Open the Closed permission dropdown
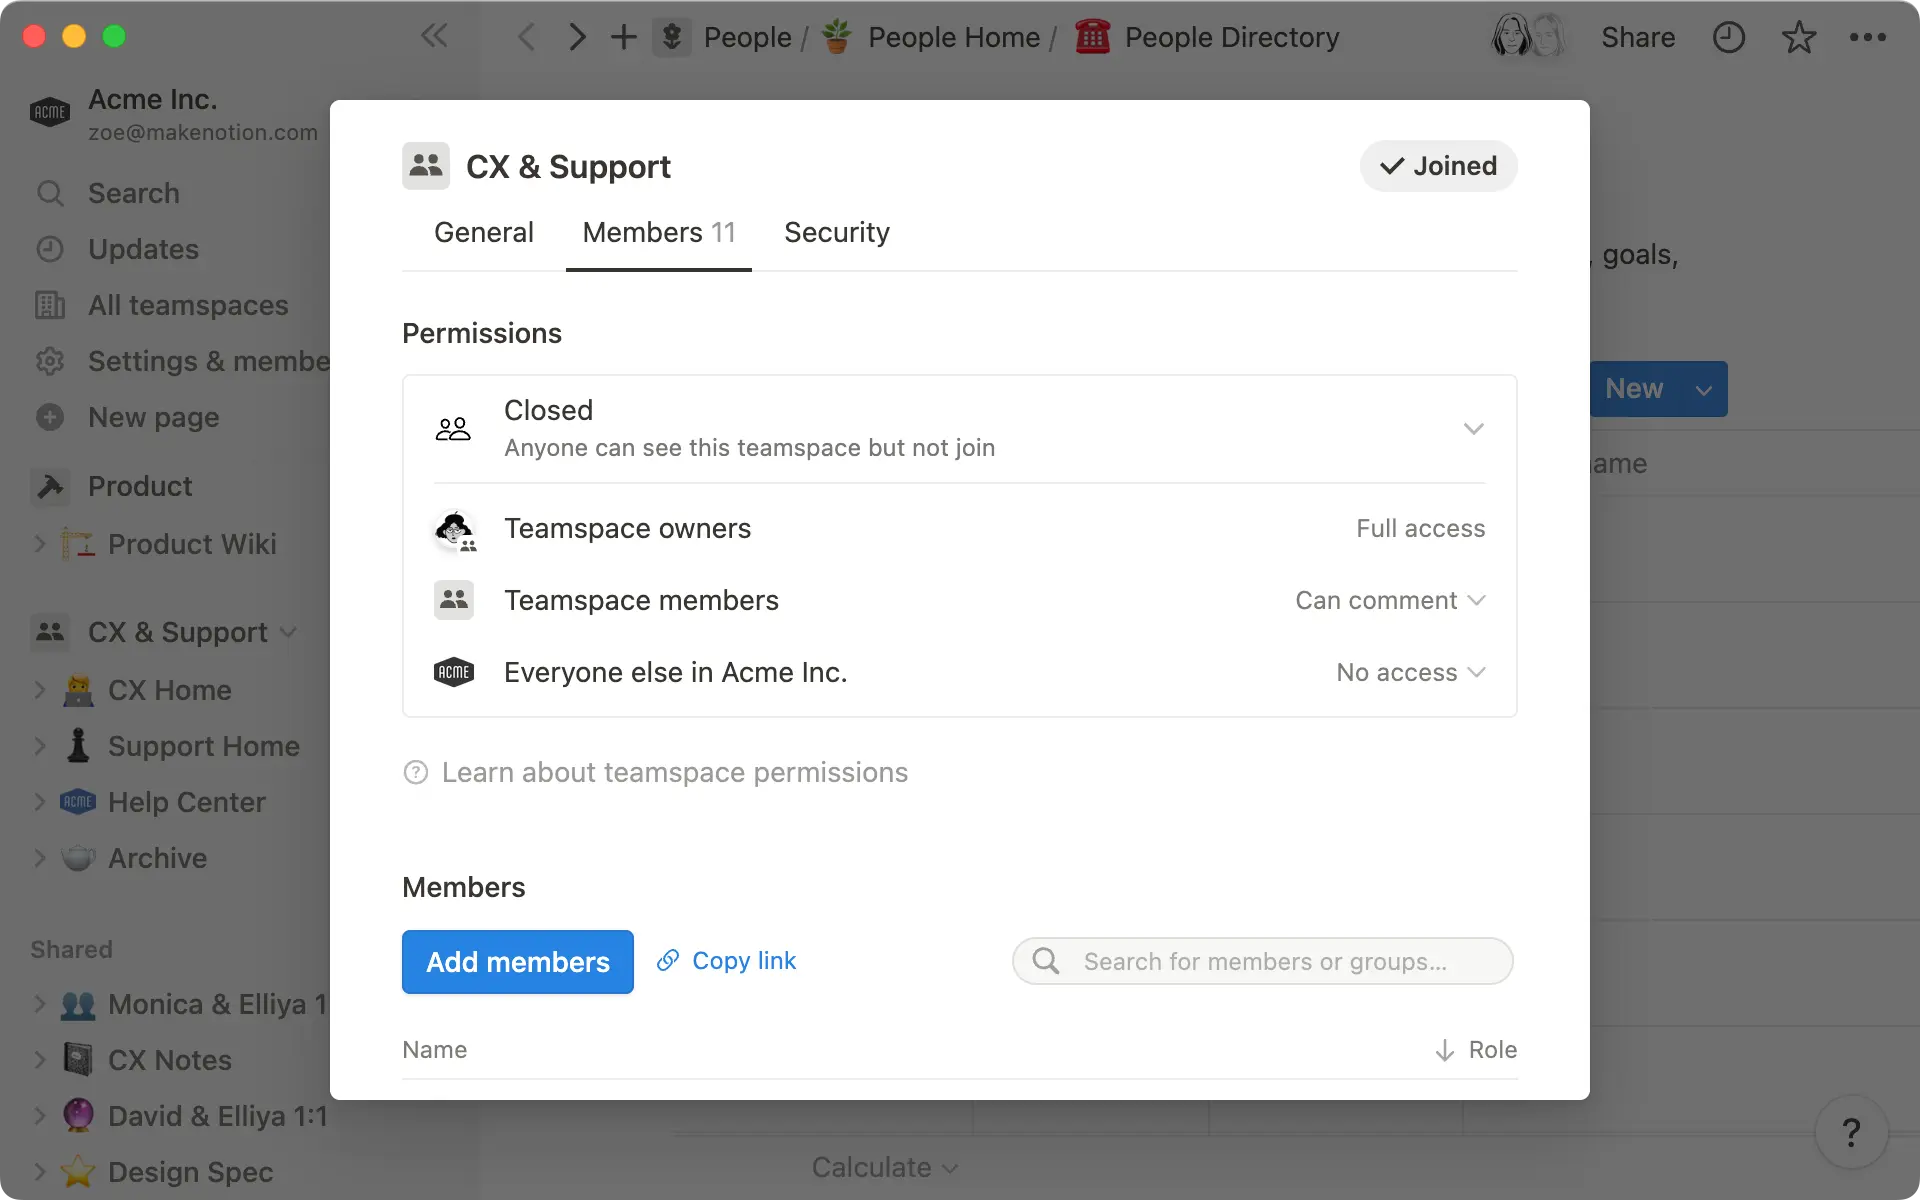Screen dimensions: 1920x1200 [x=1473, y=428]
